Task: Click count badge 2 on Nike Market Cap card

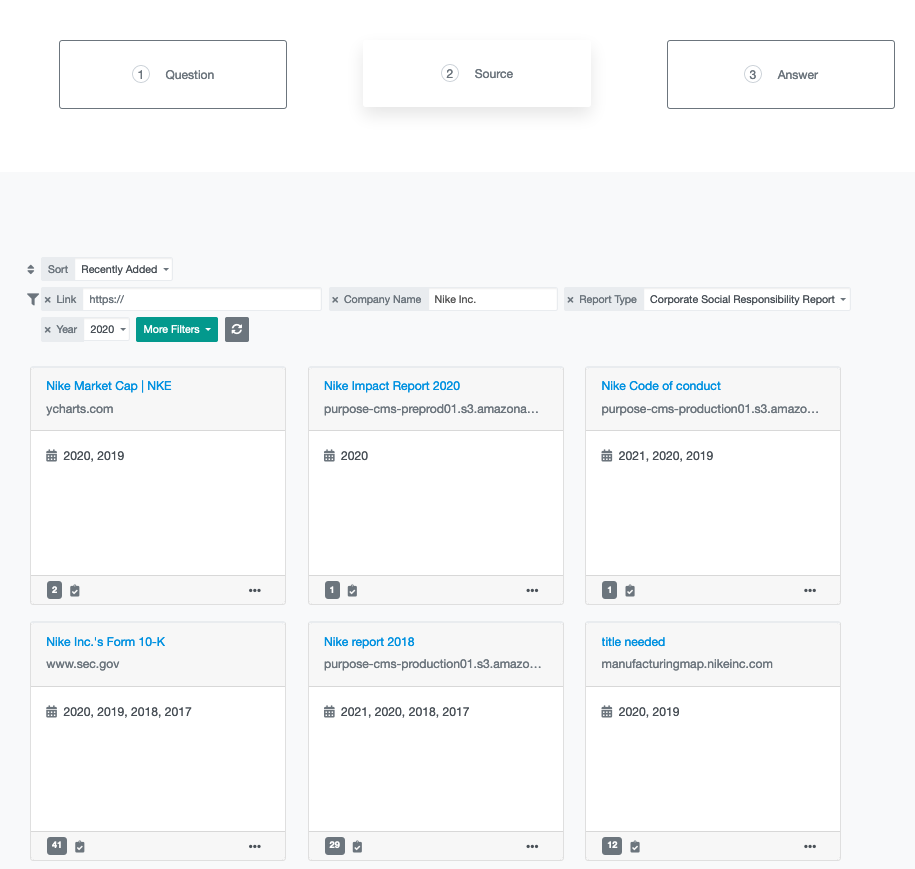Action: (54, 590)
